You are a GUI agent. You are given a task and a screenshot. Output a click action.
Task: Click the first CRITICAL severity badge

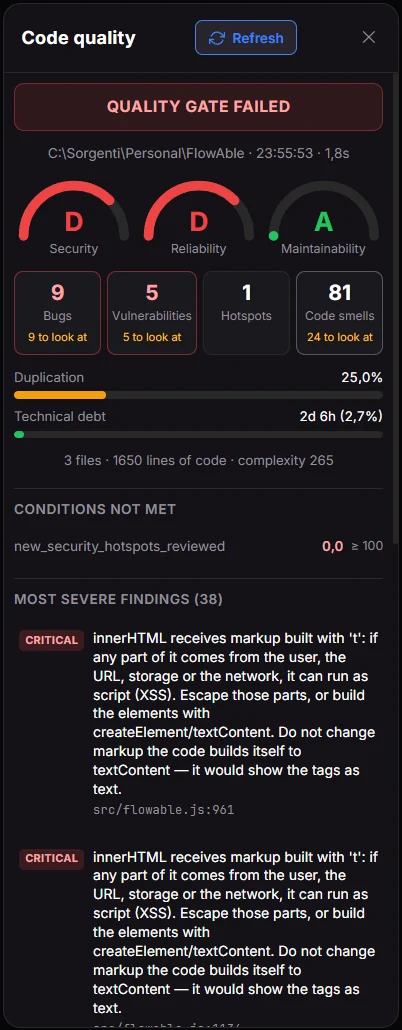coord(51,640)
